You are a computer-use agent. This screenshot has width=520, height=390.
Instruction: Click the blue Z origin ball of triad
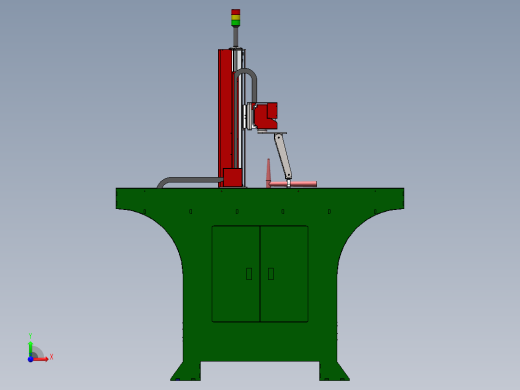tap(30, 359)
